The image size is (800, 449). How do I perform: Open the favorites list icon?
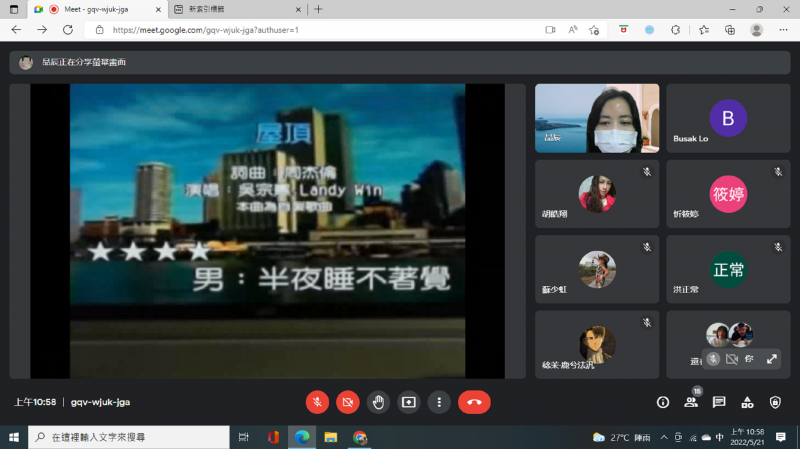click(x=704, y=30)
